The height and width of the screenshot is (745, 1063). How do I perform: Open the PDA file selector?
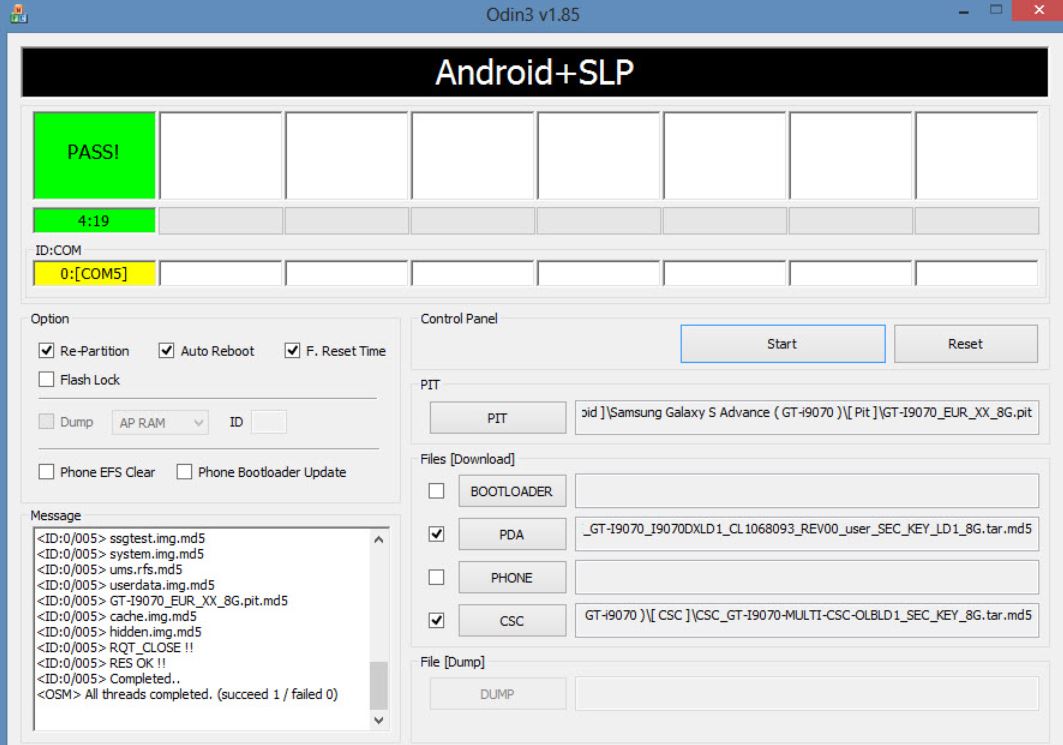[x=512, y=534]
